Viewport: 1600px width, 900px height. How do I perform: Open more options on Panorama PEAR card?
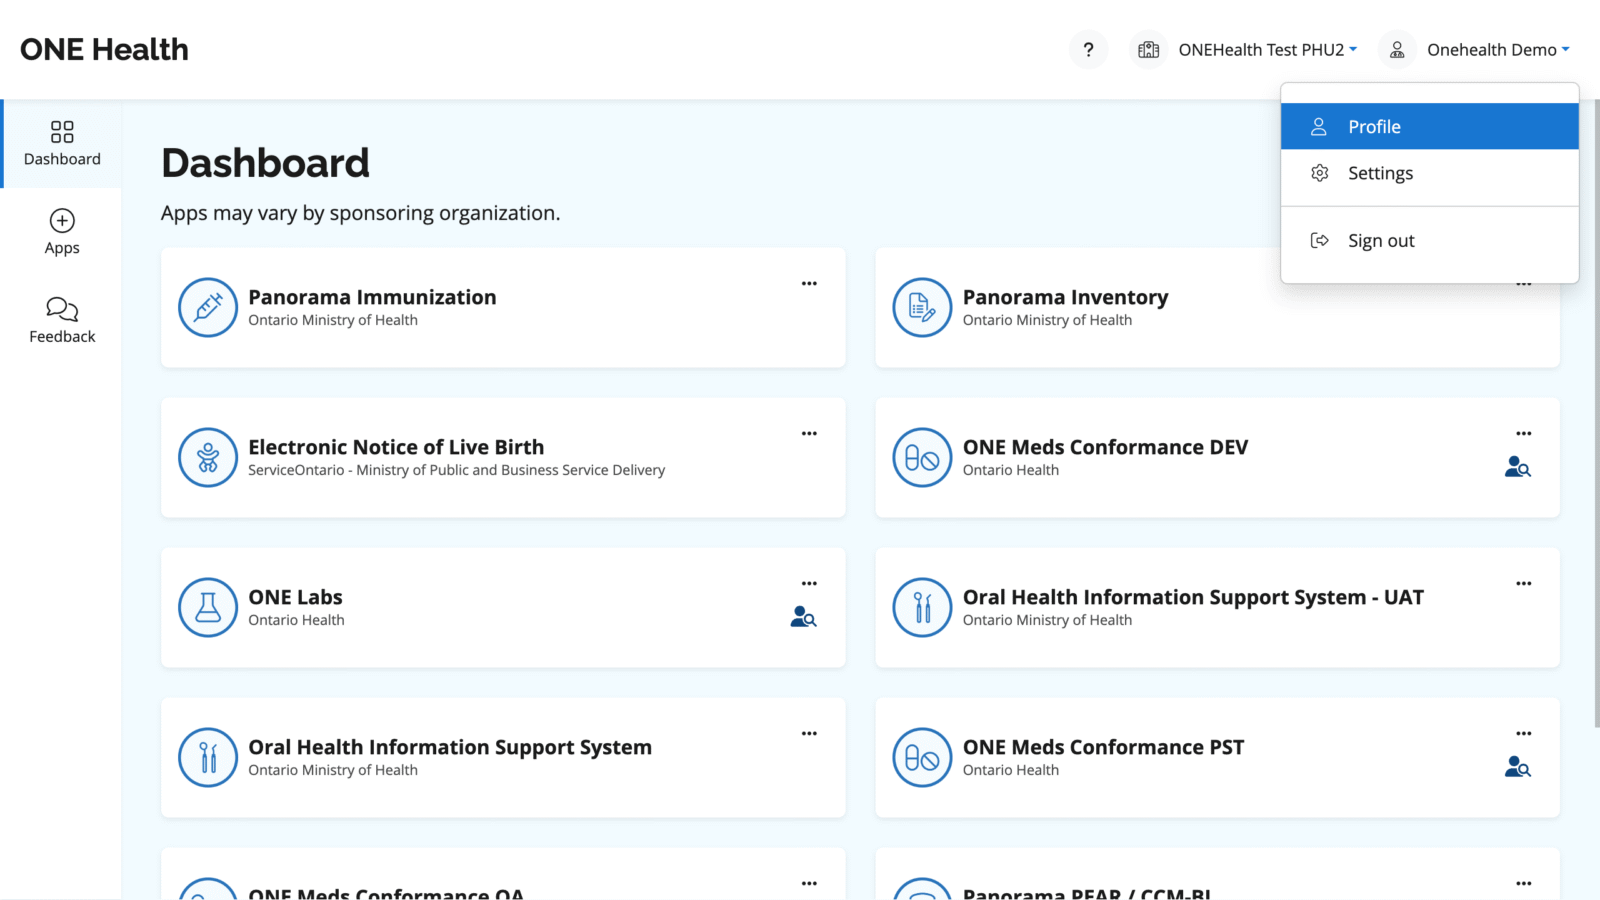[1523, 883]
